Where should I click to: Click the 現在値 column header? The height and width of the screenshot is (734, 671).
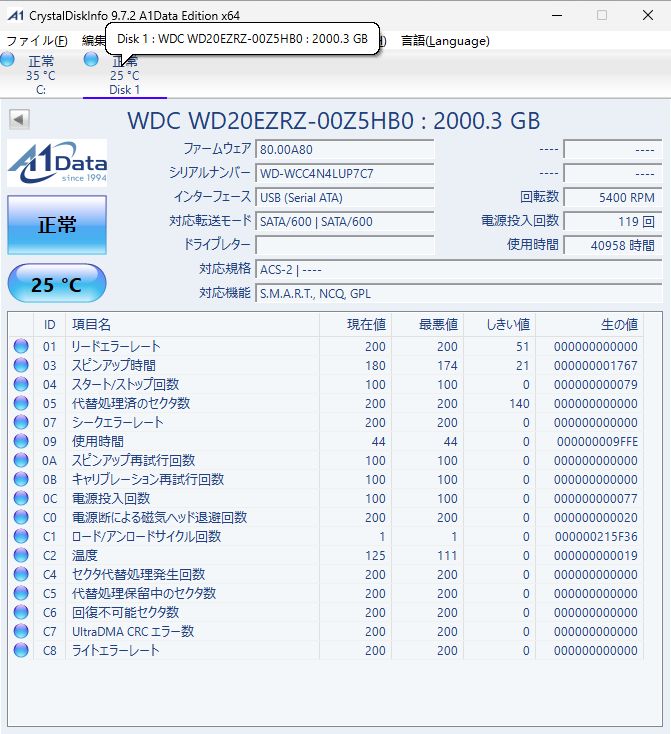(355, 324)
